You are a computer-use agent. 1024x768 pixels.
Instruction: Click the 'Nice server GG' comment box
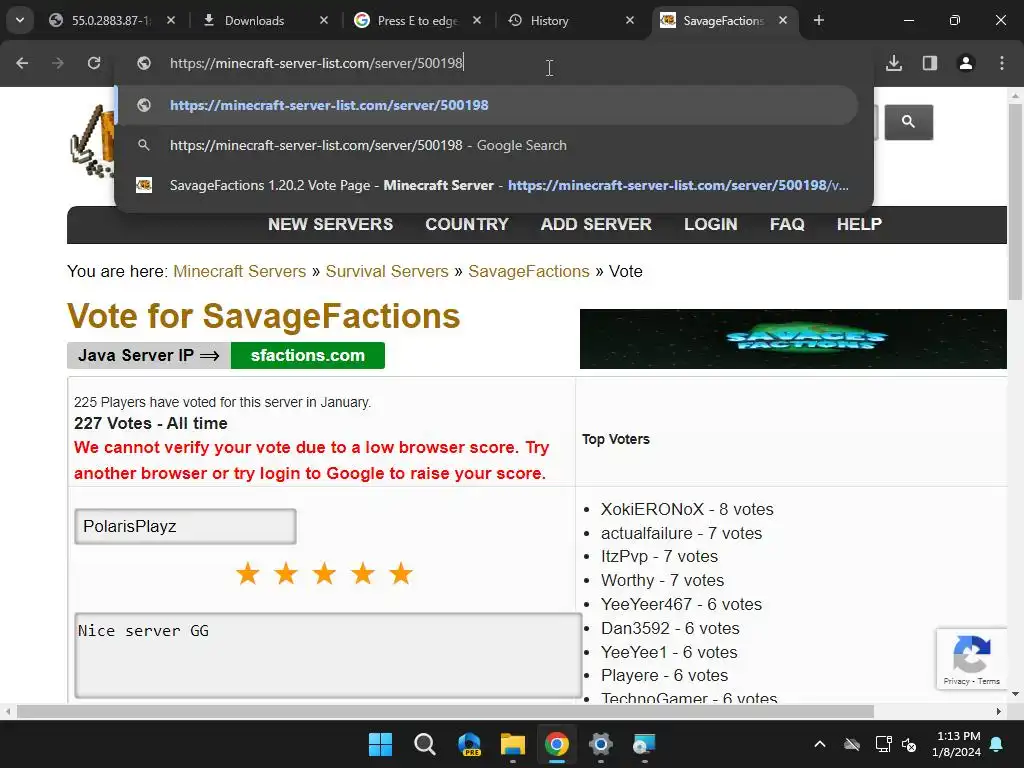pos(328,656)
